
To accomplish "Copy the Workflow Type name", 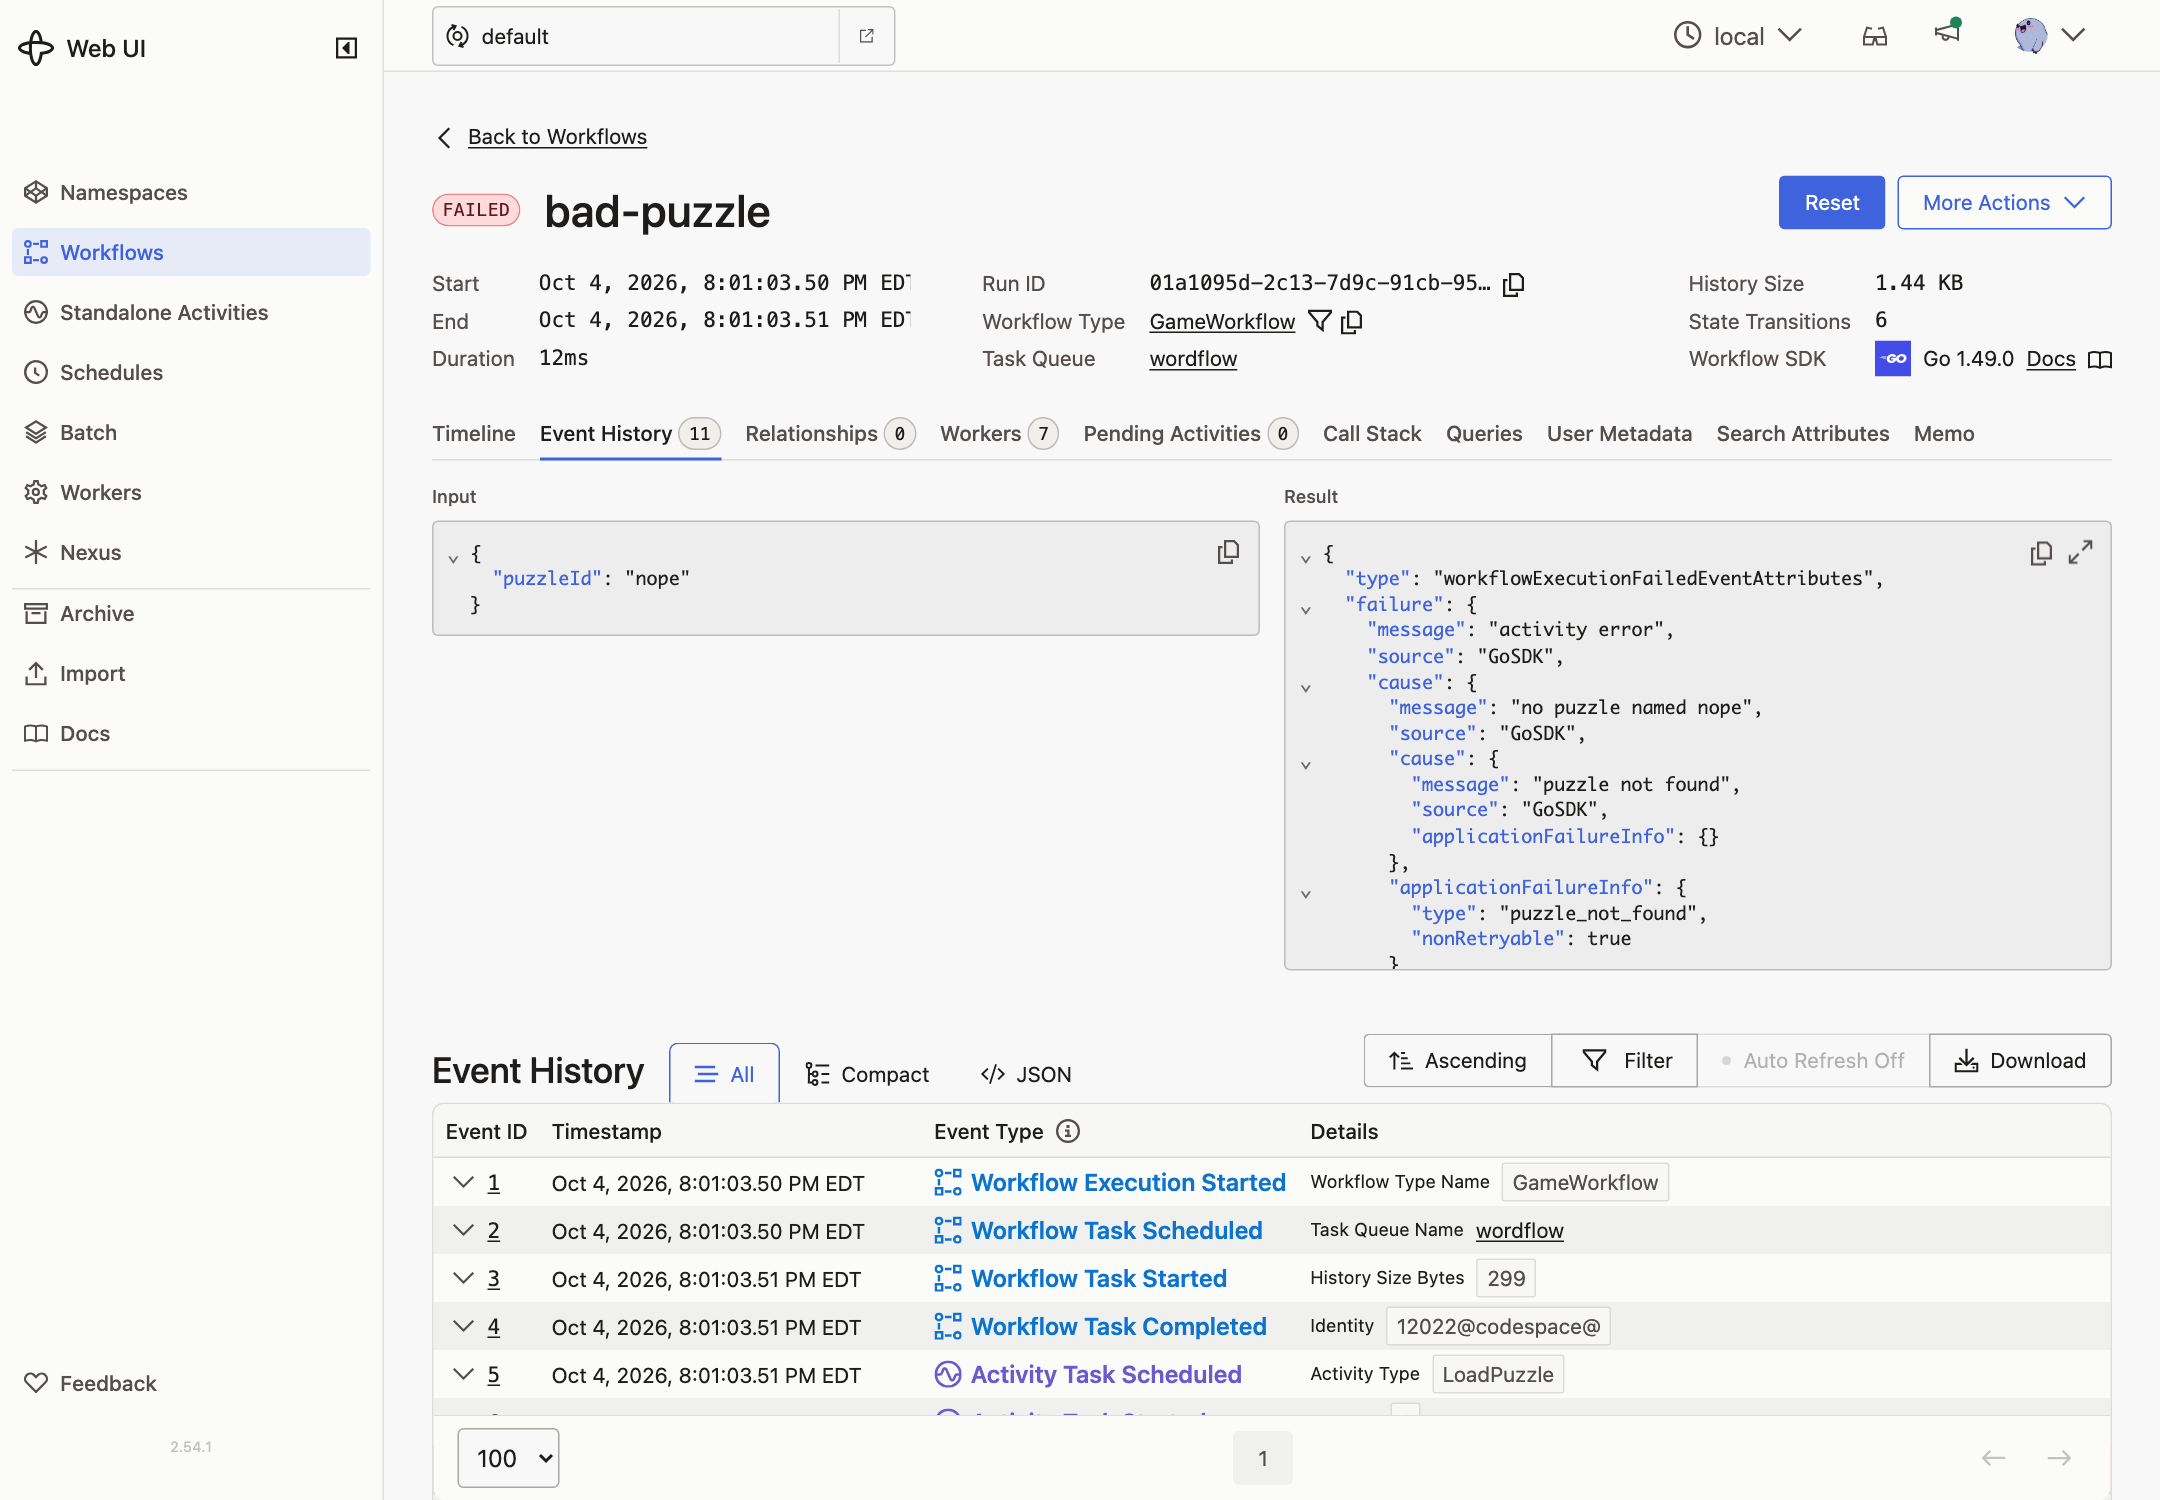I will (1352, 321).
